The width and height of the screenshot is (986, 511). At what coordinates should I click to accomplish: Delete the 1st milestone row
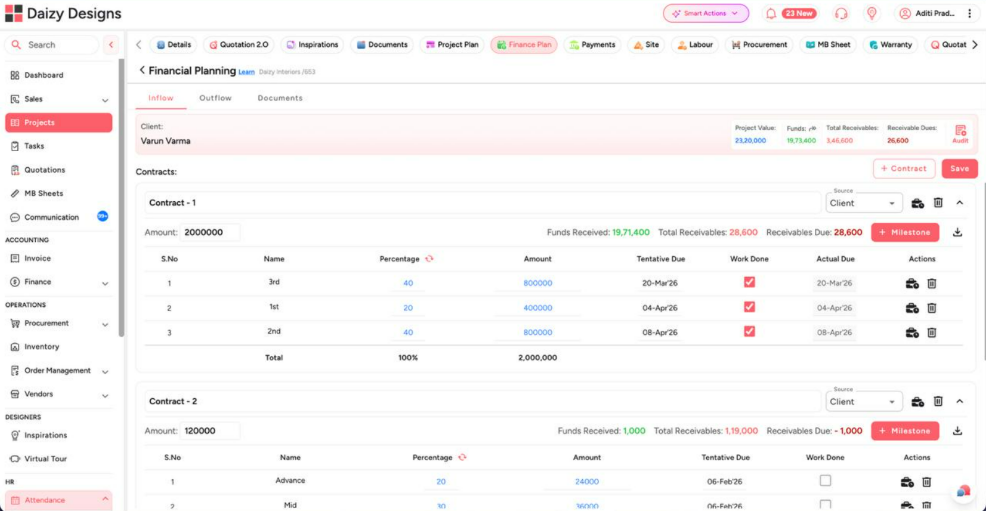[932, 308]
